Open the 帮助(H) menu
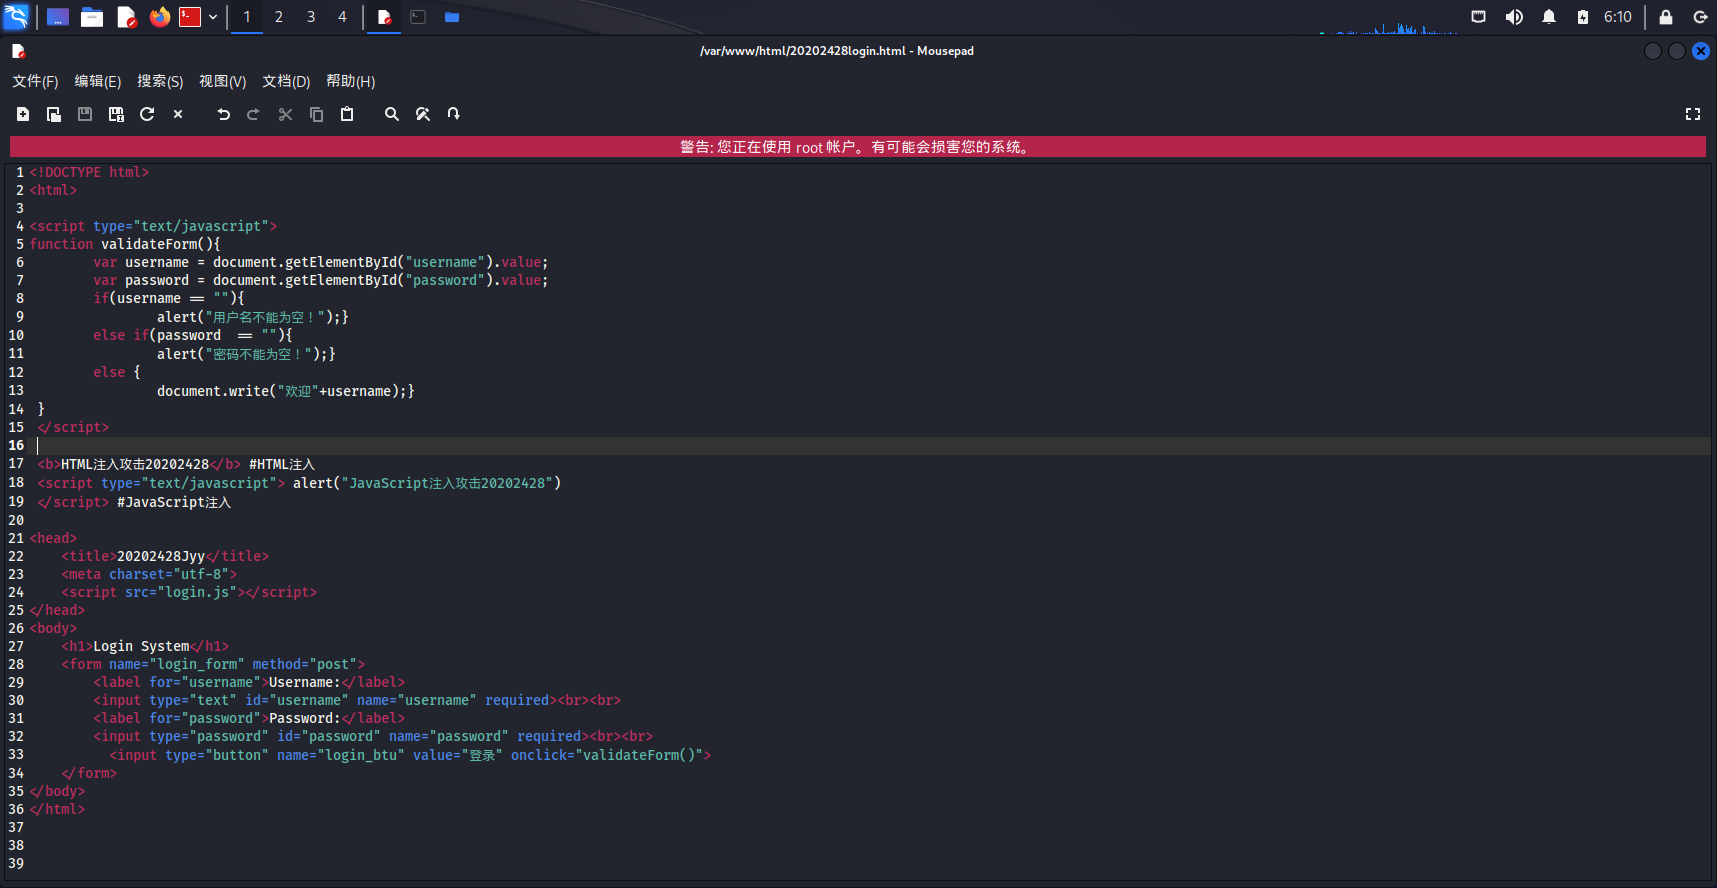This screenshot has width=1717, height=888. pos(351,81)
